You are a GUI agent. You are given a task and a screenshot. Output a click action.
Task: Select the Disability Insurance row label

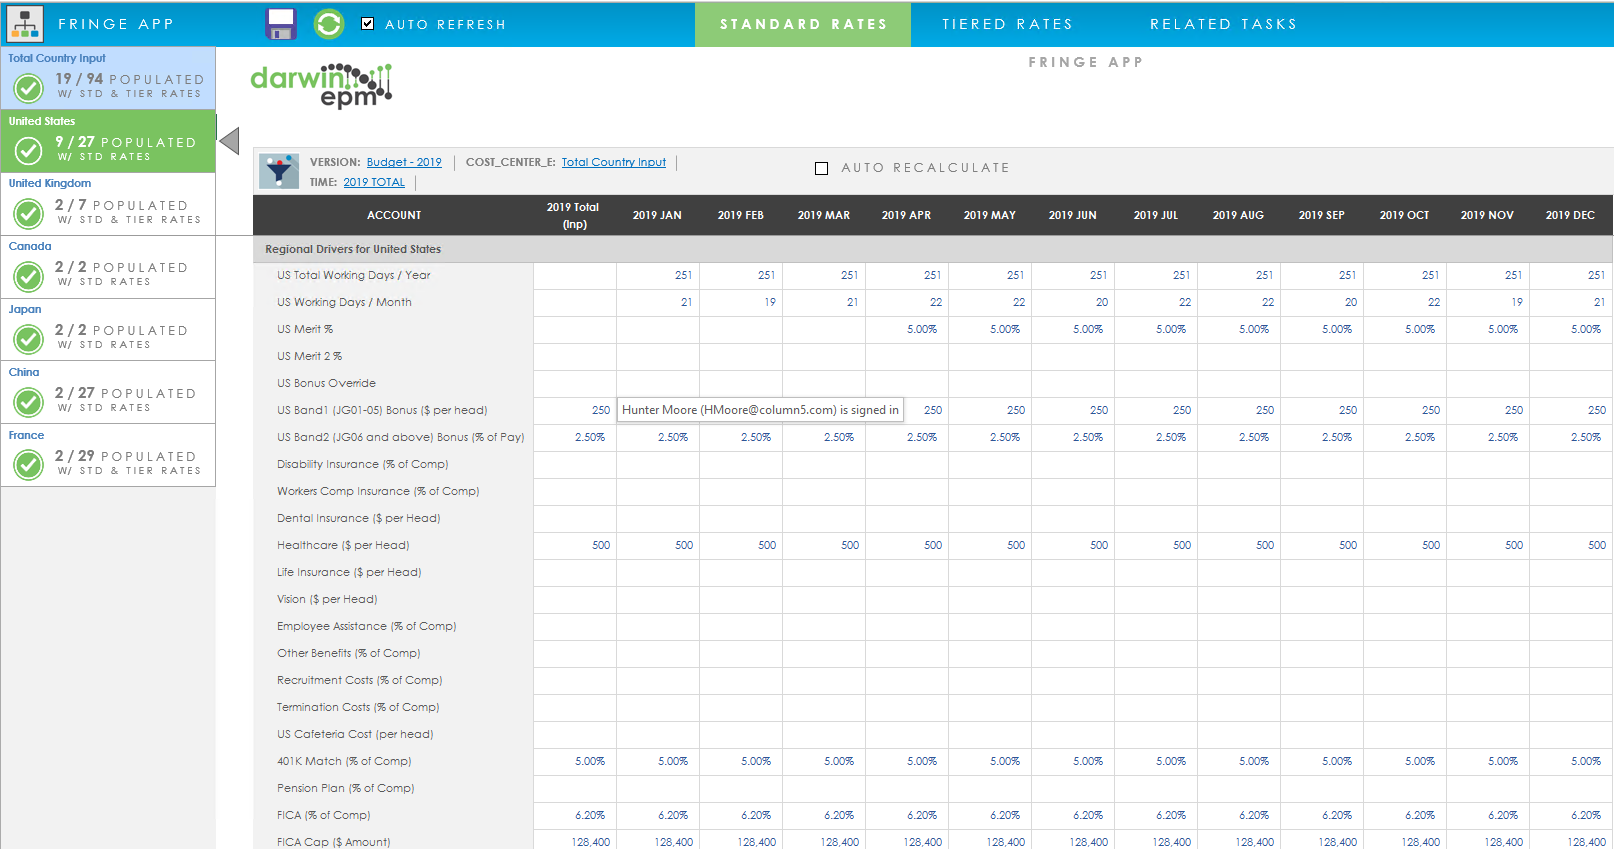[362, 464]
